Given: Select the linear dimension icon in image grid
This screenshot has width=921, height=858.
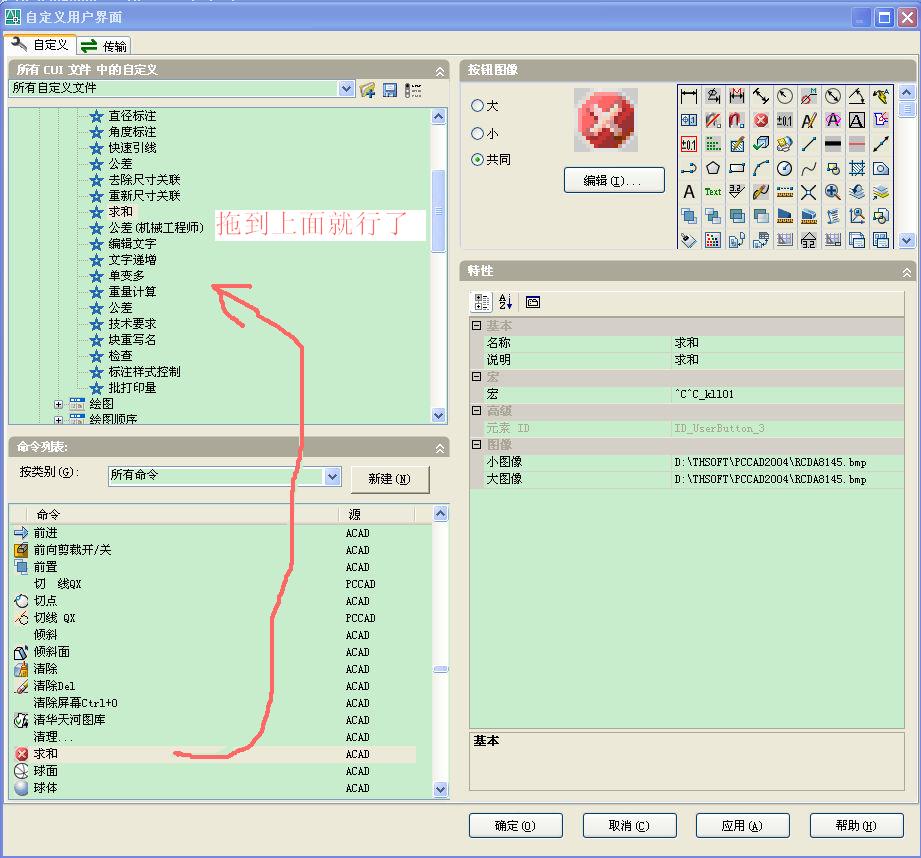Looking at the screenshot, I should (x=689, y=96).
